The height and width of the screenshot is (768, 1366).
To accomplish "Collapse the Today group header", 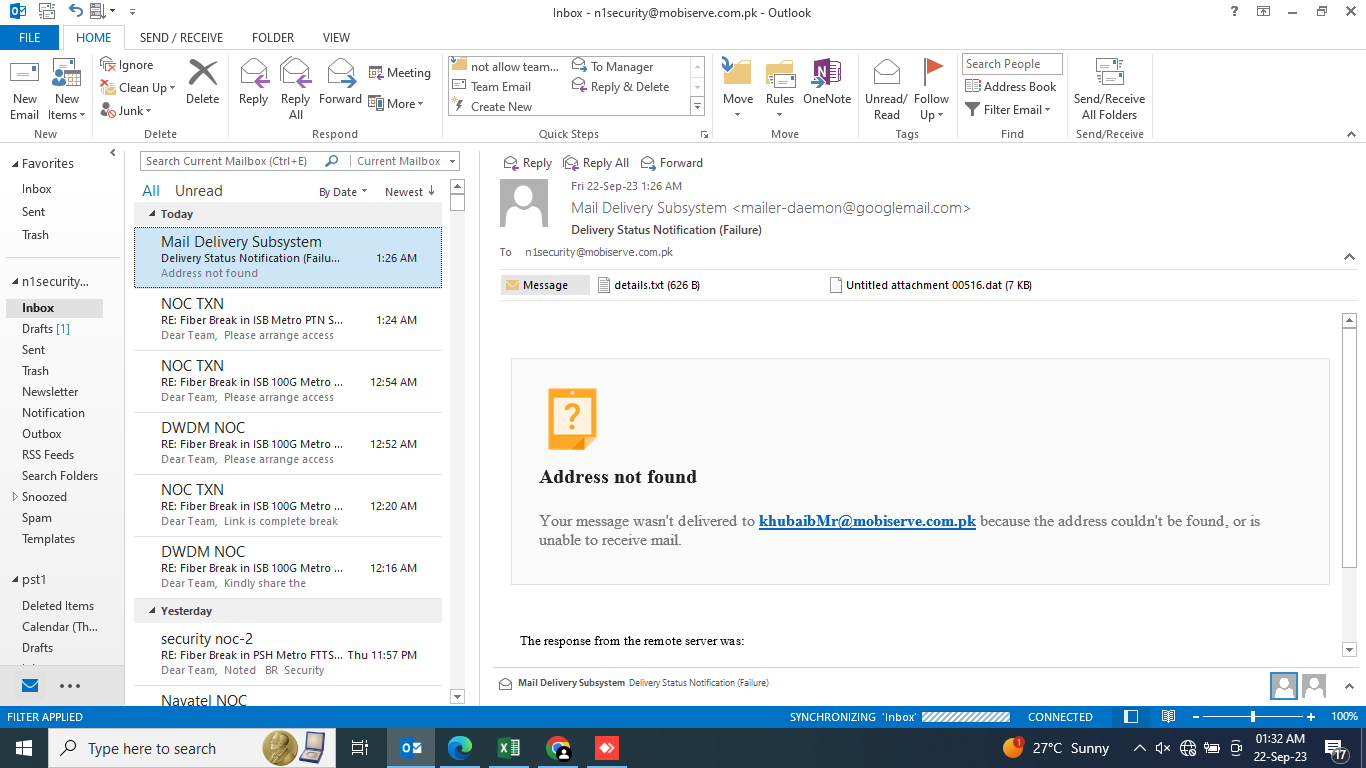I will coord(152,214).
